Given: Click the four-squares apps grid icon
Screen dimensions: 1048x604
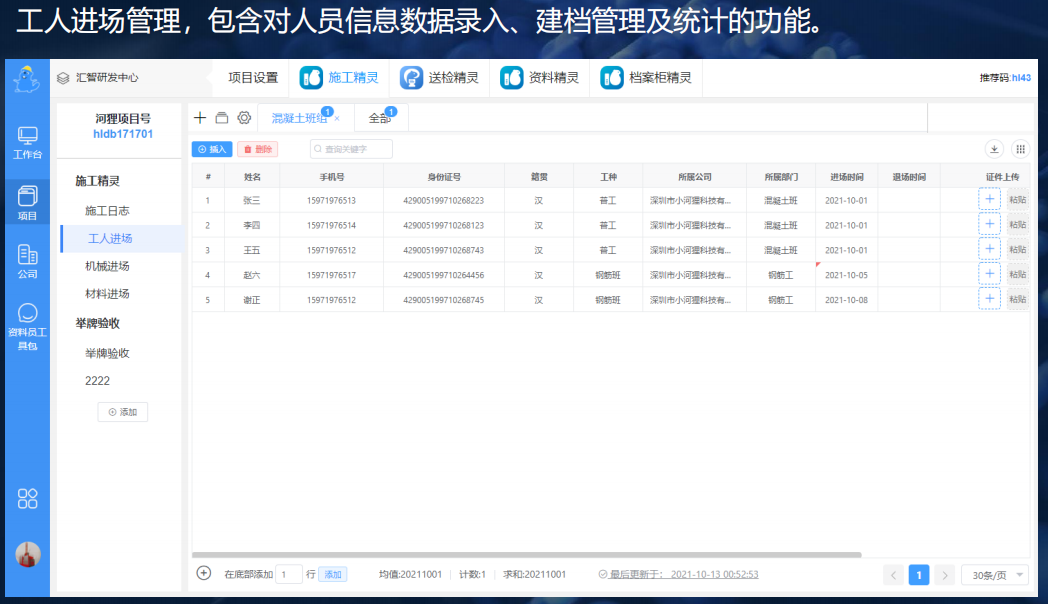Looking at the screenshot, I should click(28, 498).
